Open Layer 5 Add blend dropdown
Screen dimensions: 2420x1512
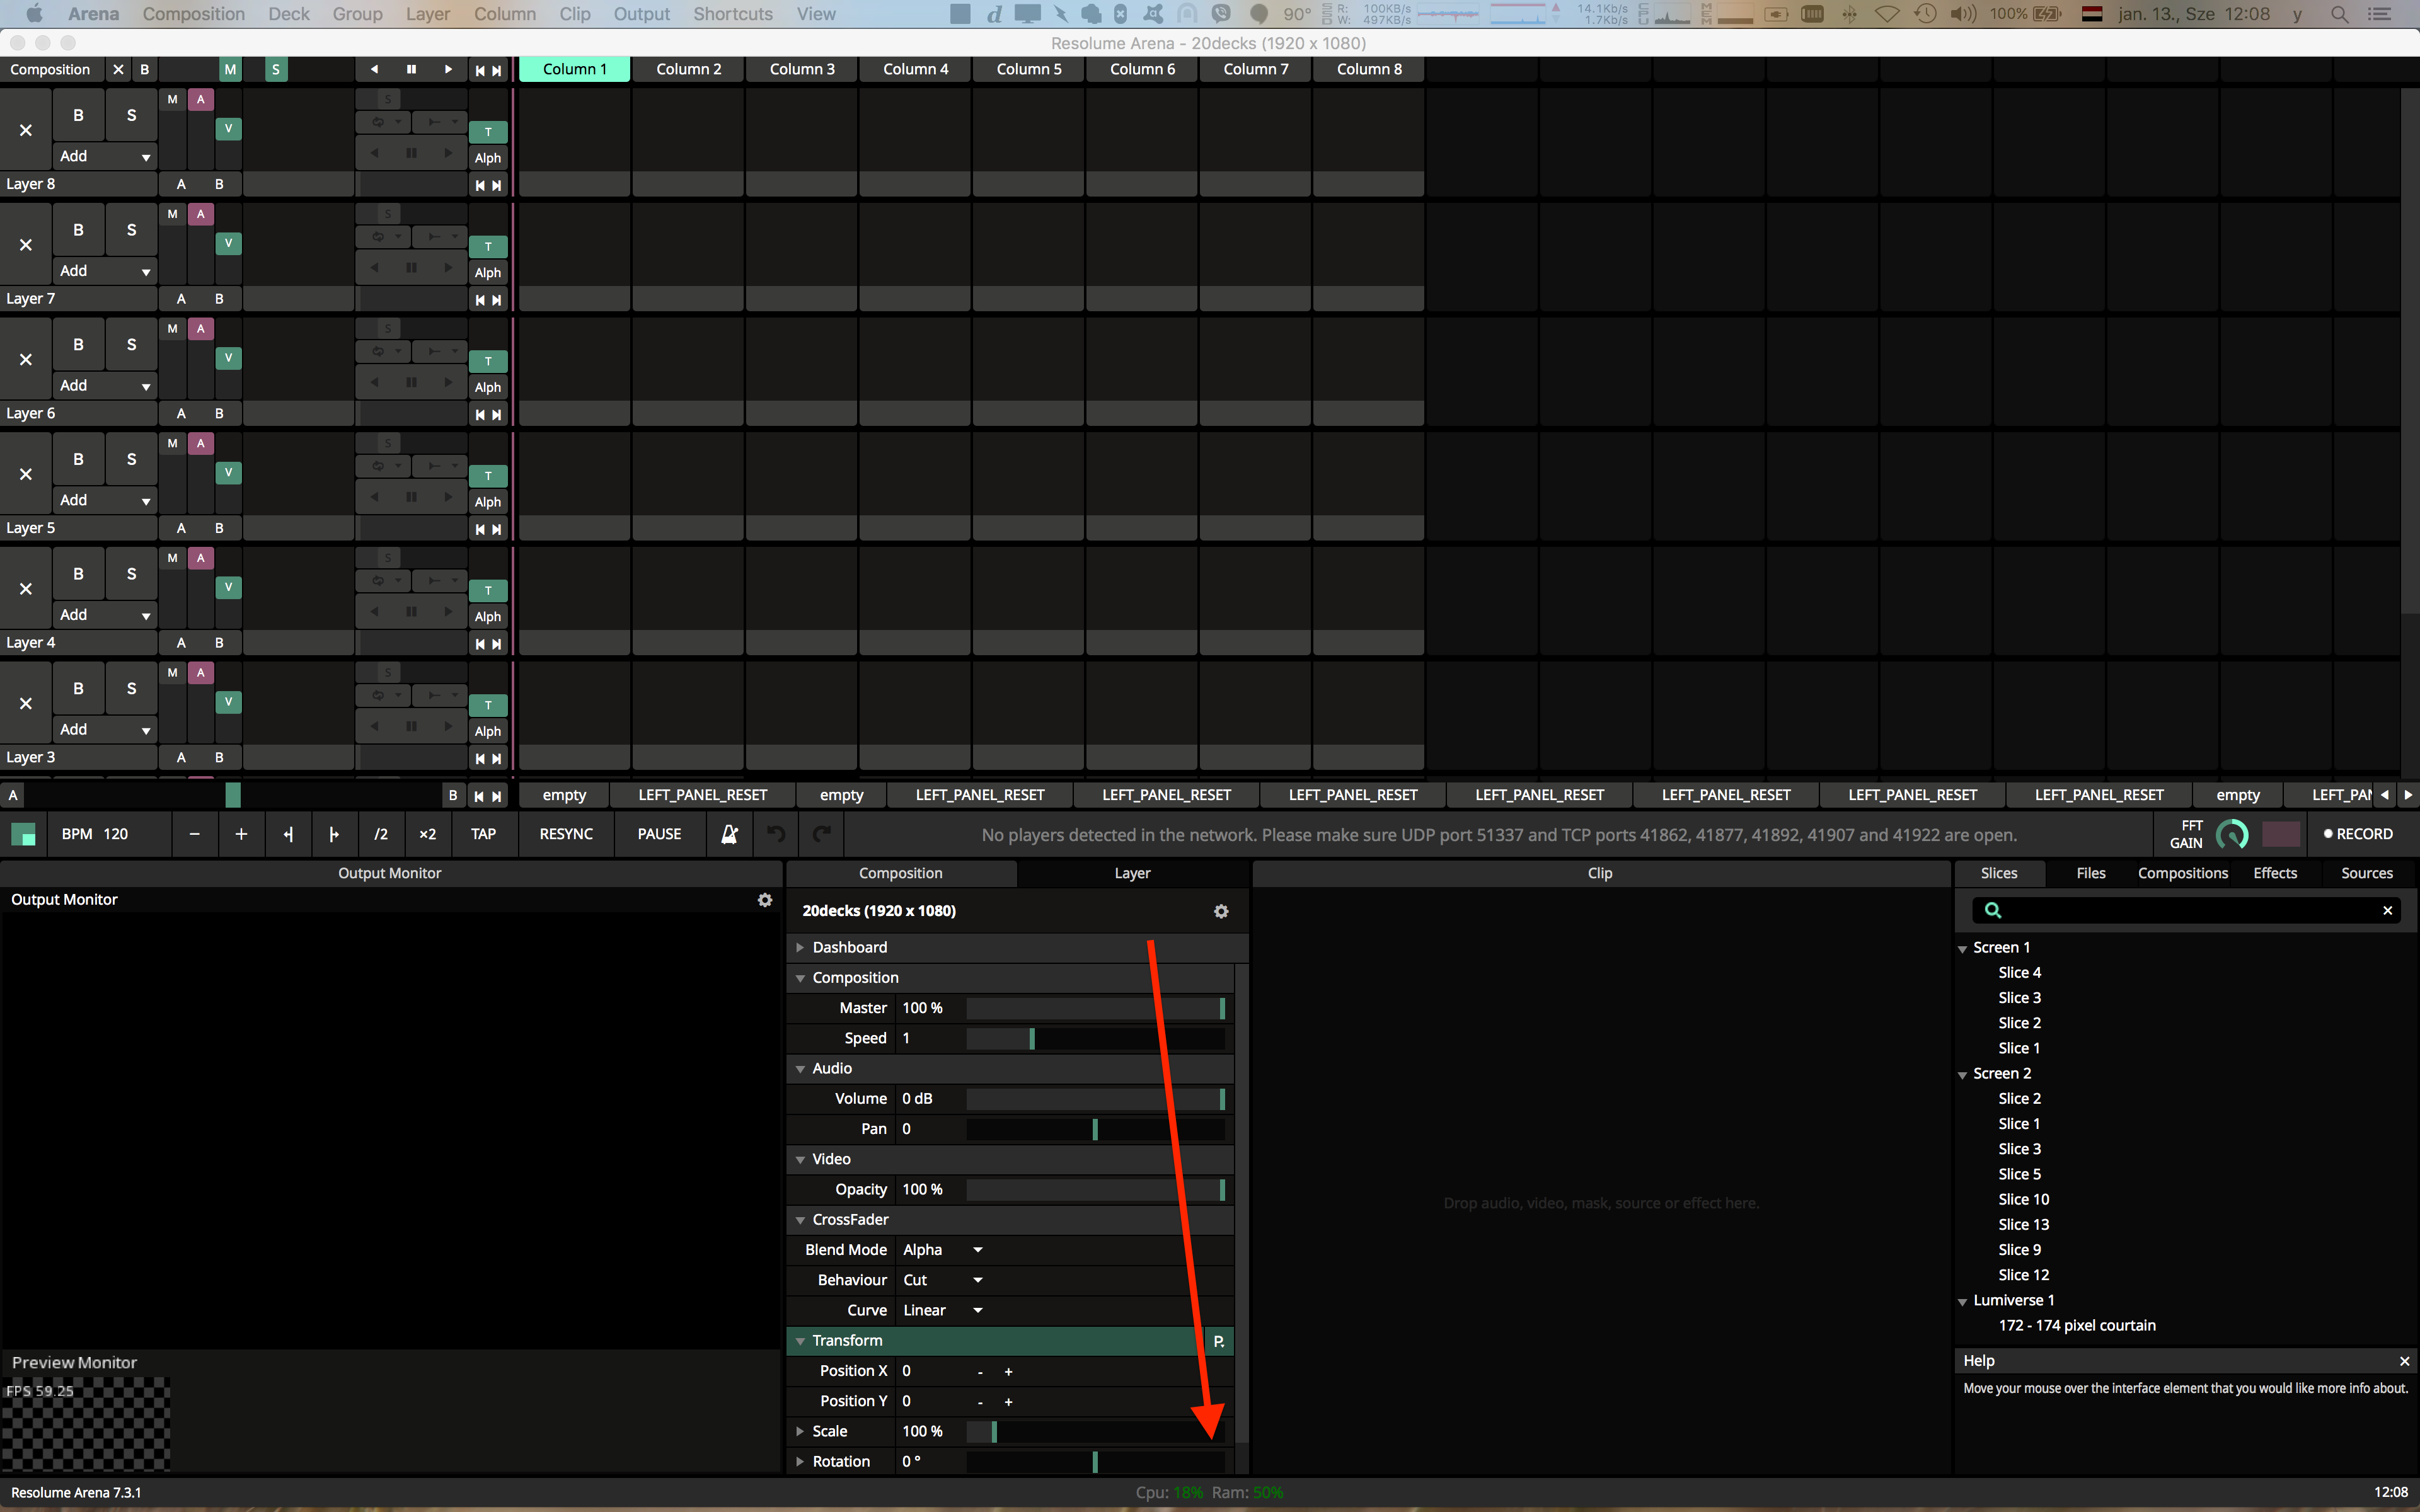click(104, 500)
